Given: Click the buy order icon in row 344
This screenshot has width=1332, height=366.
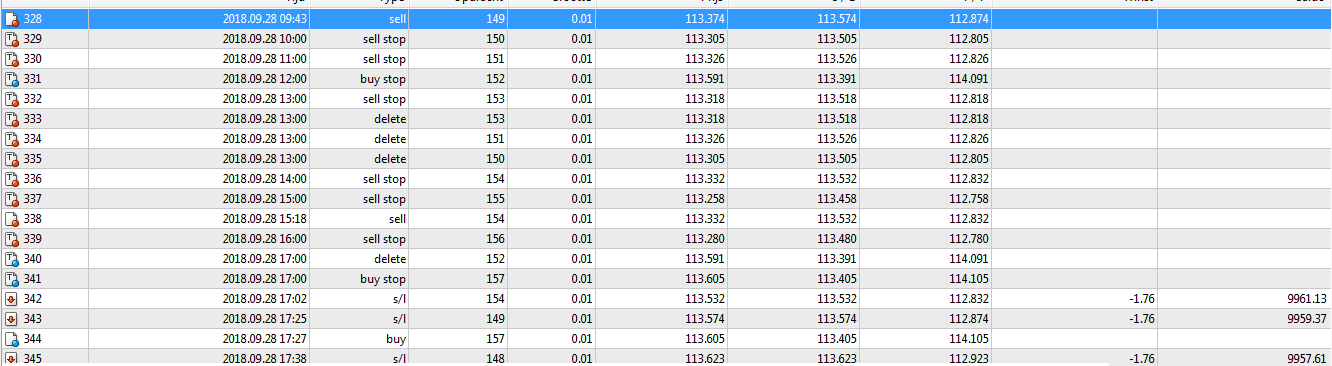Looking at the screenshot, I should 12,339.
